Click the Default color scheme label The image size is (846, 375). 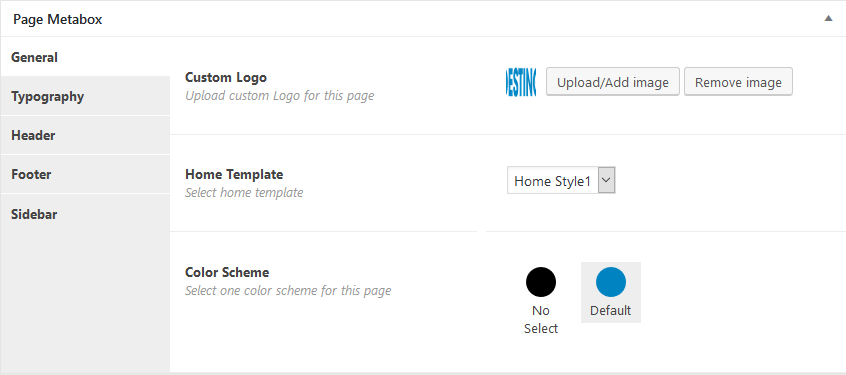pyautogui.click(x=611, y=311)
